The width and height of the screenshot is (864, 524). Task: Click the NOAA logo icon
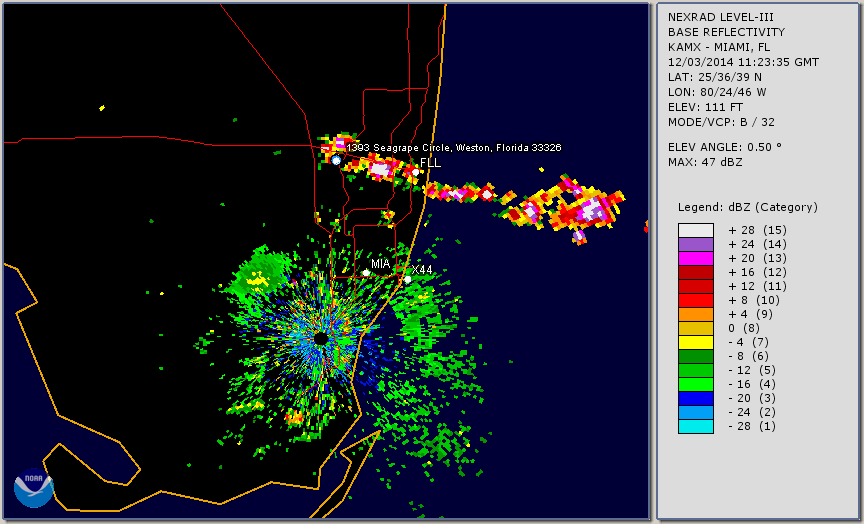click(34, 488)
